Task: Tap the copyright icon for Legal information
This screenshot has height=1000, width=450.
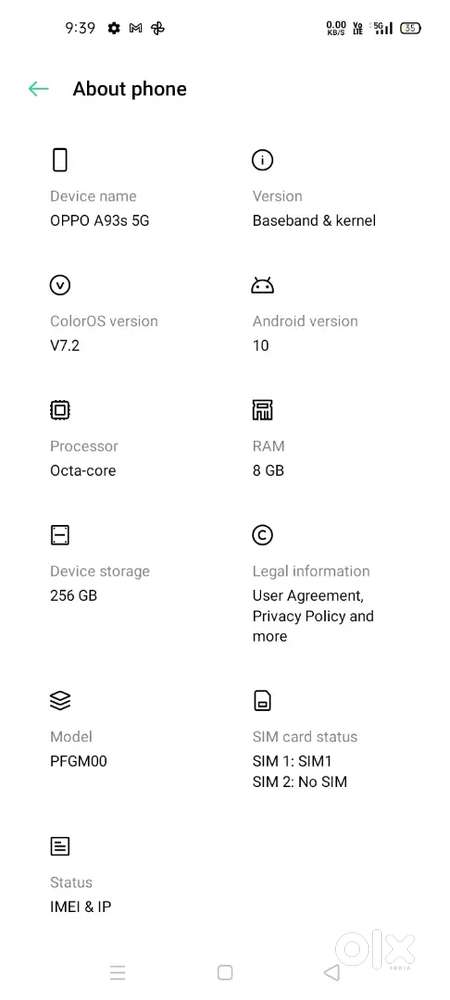Action: tap(262, 535)
